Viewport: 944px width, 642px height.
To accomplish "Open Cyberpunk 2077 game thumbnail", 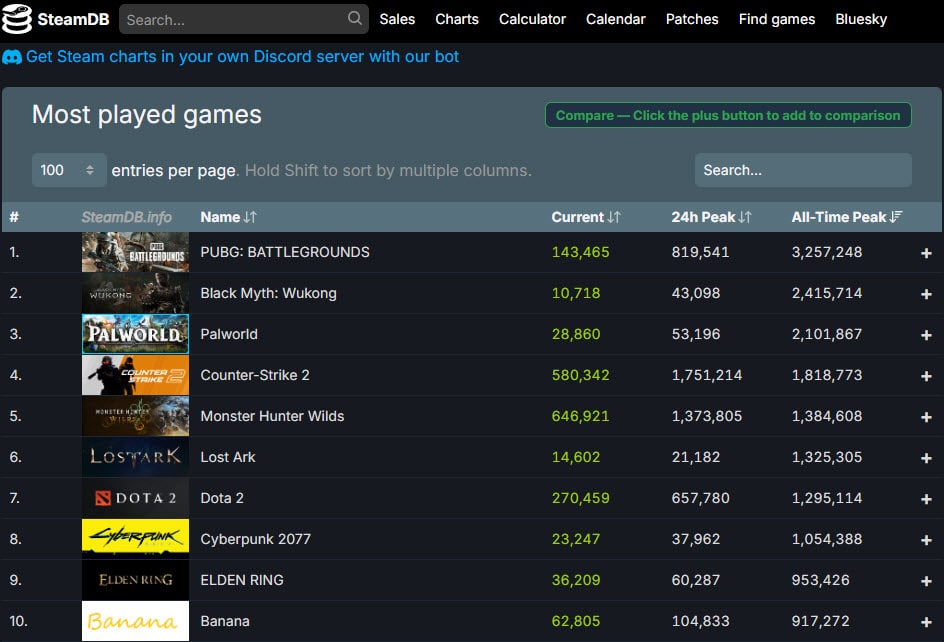I will click(135, 539).
